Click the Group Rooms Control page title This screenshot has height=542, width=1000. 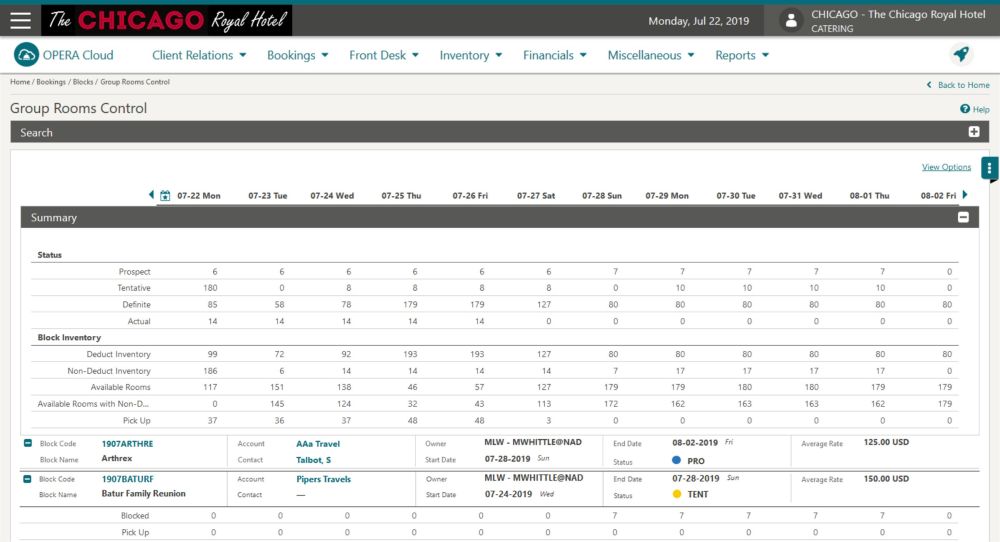(x=78, y=108)
